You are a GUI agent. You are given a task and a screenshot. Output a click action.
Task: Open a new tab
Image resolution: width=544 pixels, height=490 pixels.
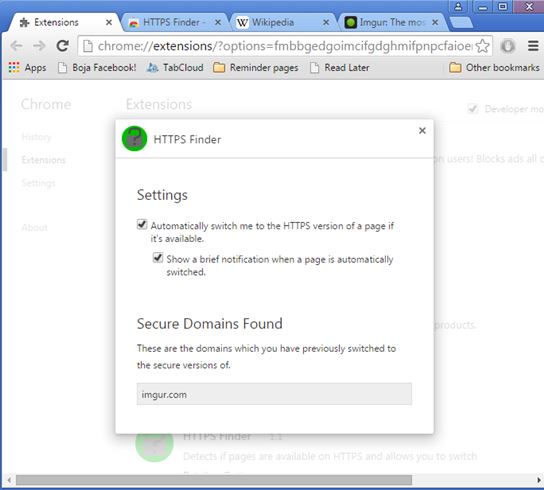coord(461,23)
